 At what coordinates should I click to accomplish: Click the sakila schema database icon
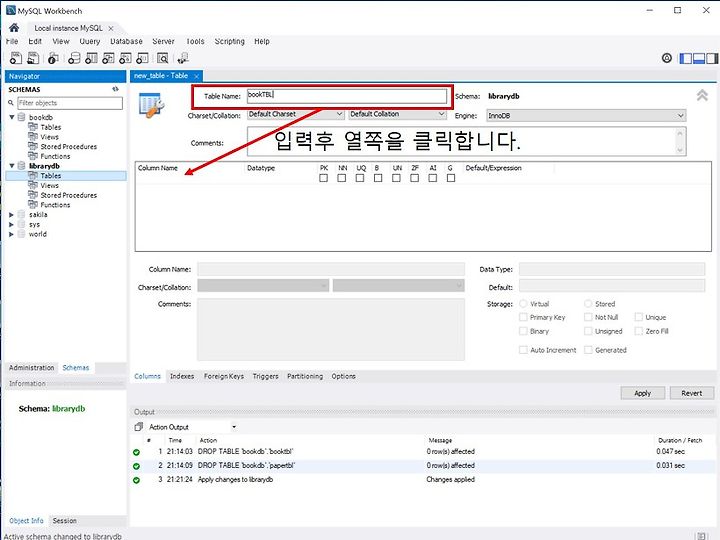click(x=21, y=214)
